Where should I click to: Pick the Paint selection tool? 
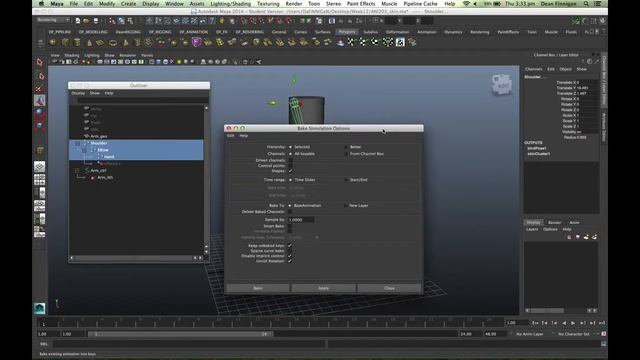pyautogui.click(x=40, y=88)
